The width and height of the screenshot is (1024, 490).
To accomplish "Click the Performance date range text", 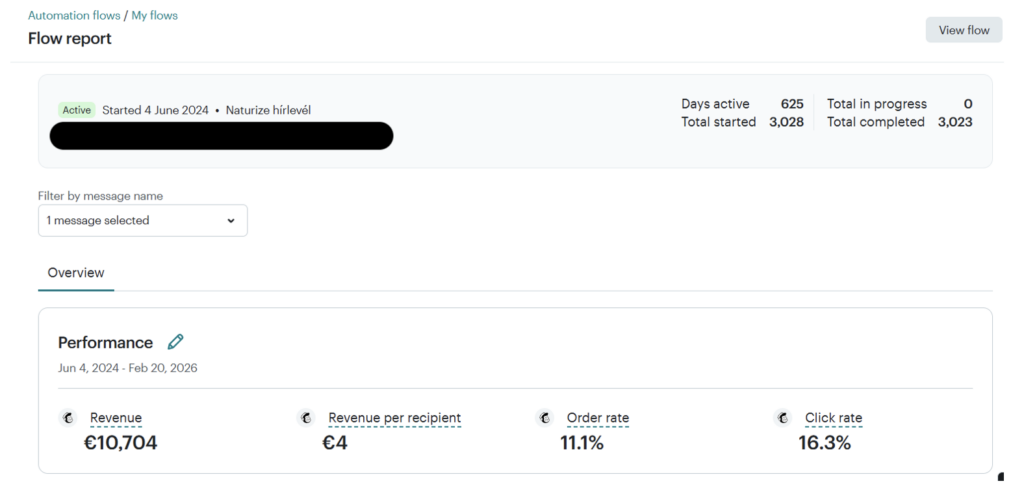I will tap(128, 368).
